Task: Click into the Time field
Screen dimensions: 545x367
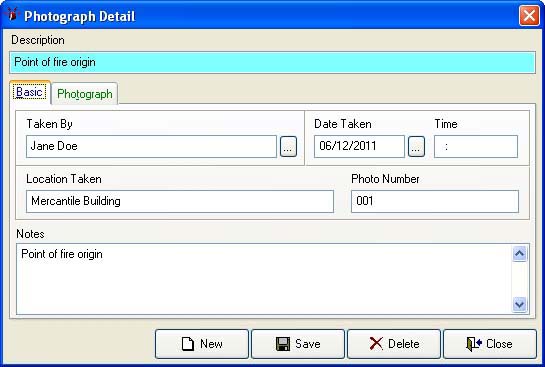Action: (476, 146)
